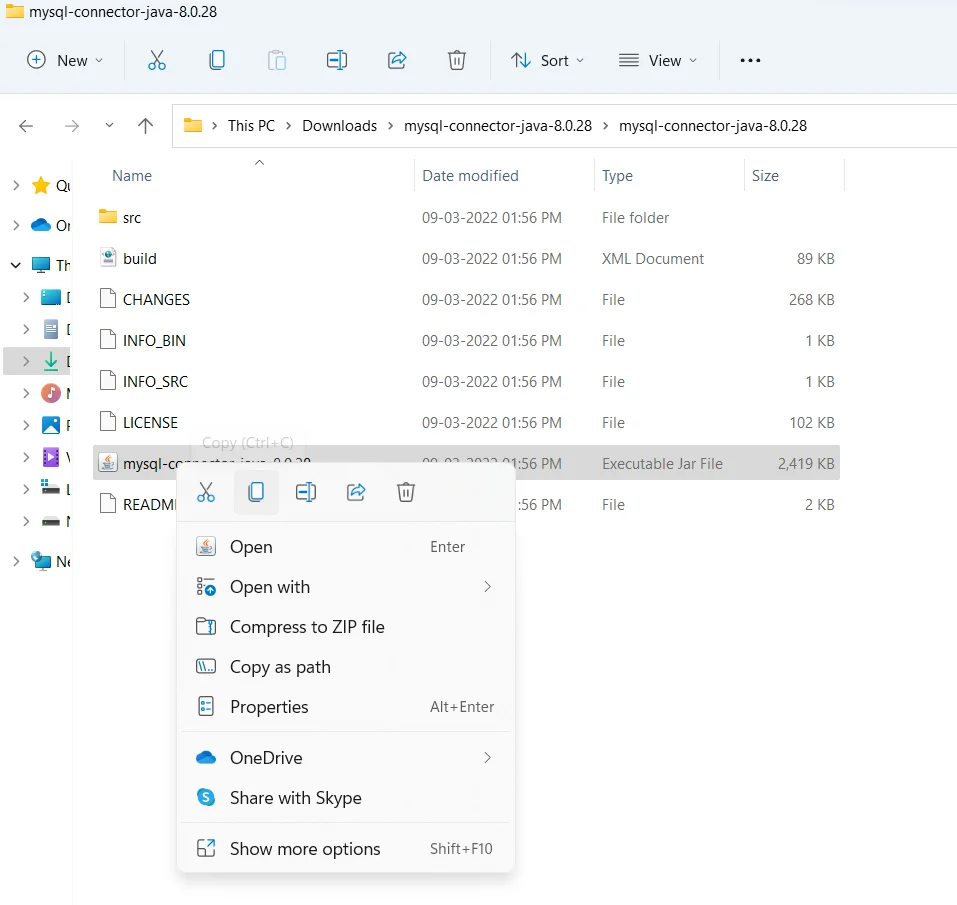Click the trash Delete icon in the context menu
The height and width of the screenshot is (905, 957).
pyautogui.click(x=406, y=492)
